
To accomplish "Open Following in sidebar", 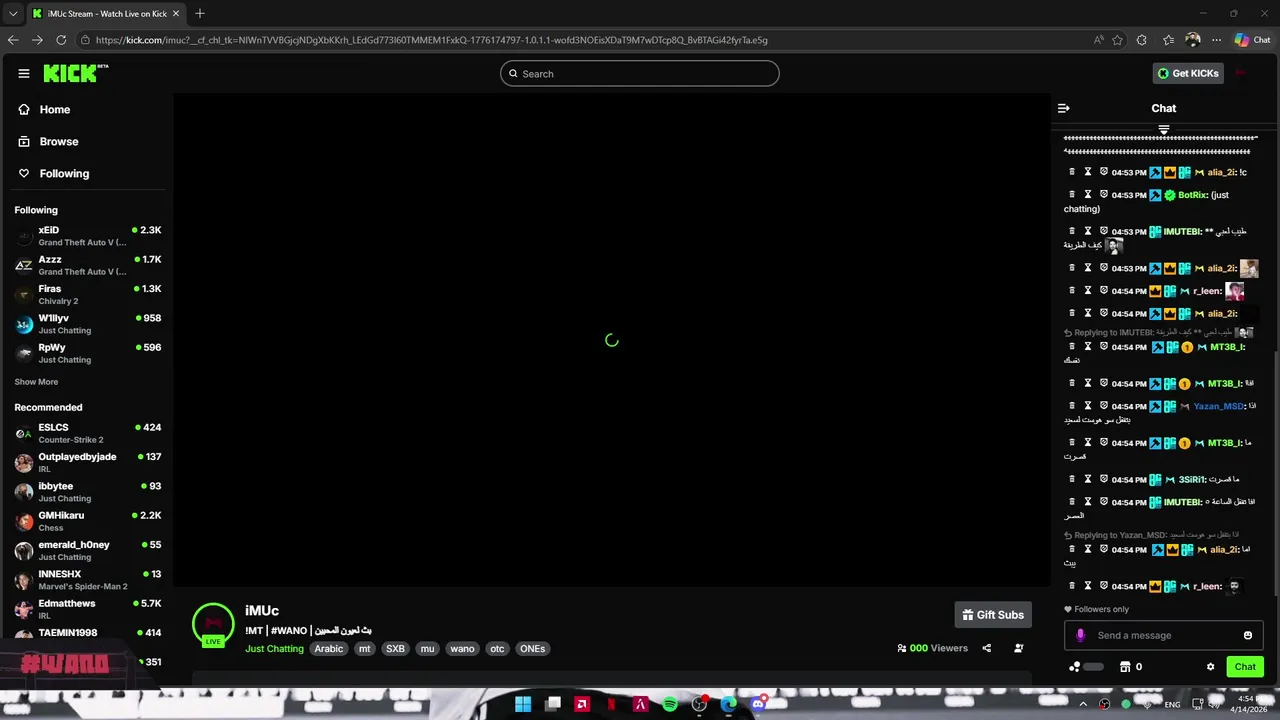I will pos(54,173).
